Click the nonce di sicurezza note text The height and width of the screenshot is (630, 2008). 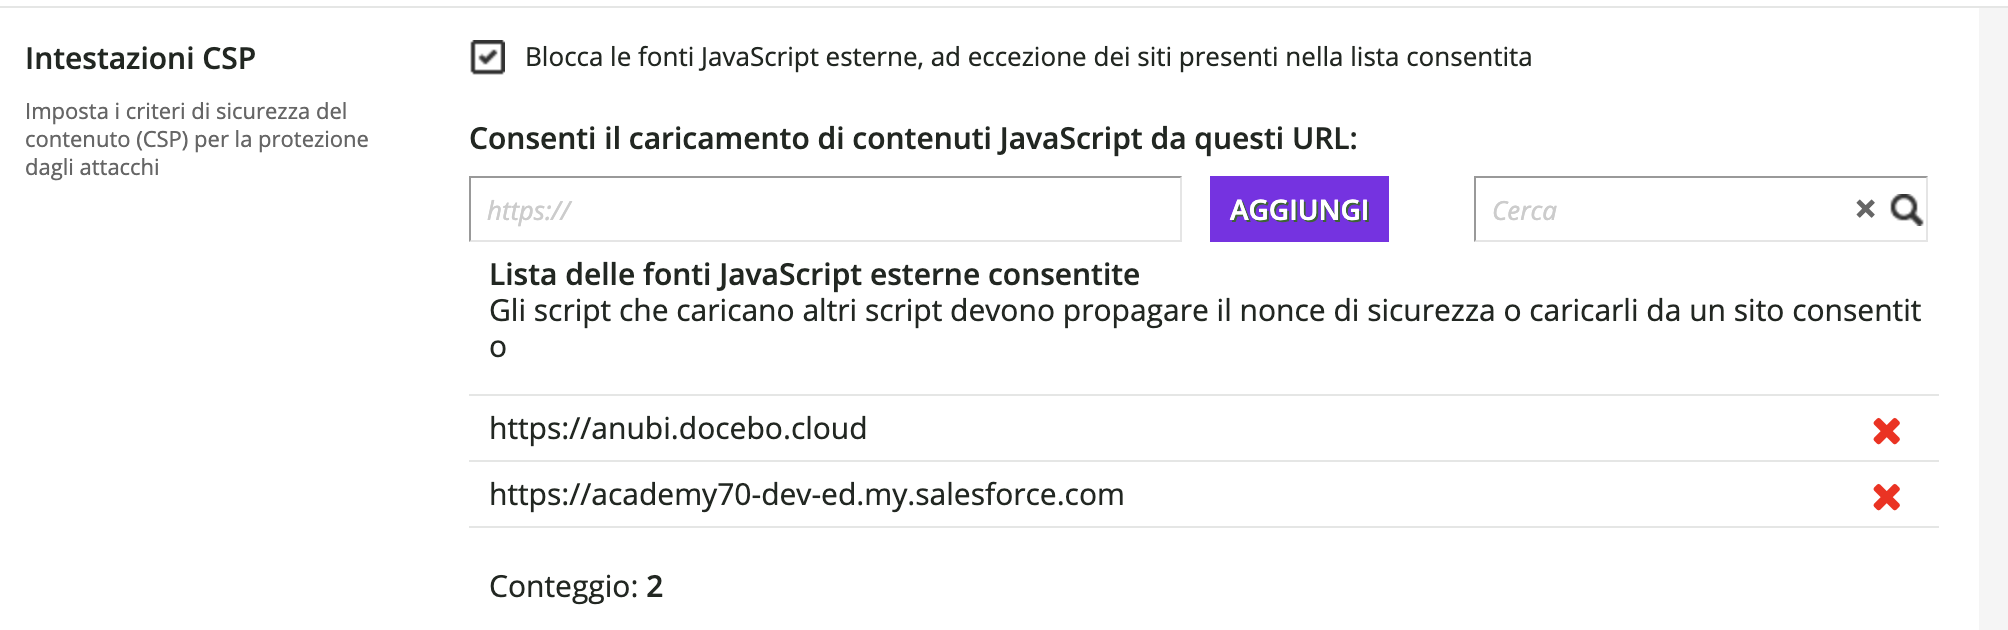coord(1204,311)
